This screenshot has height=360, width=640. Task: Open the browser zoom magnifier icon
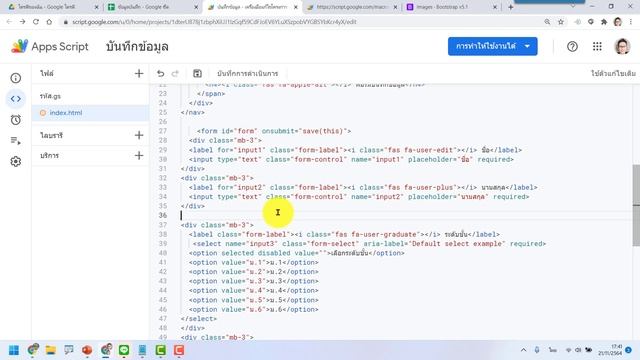pyautogui.click(x=547, y=22)
